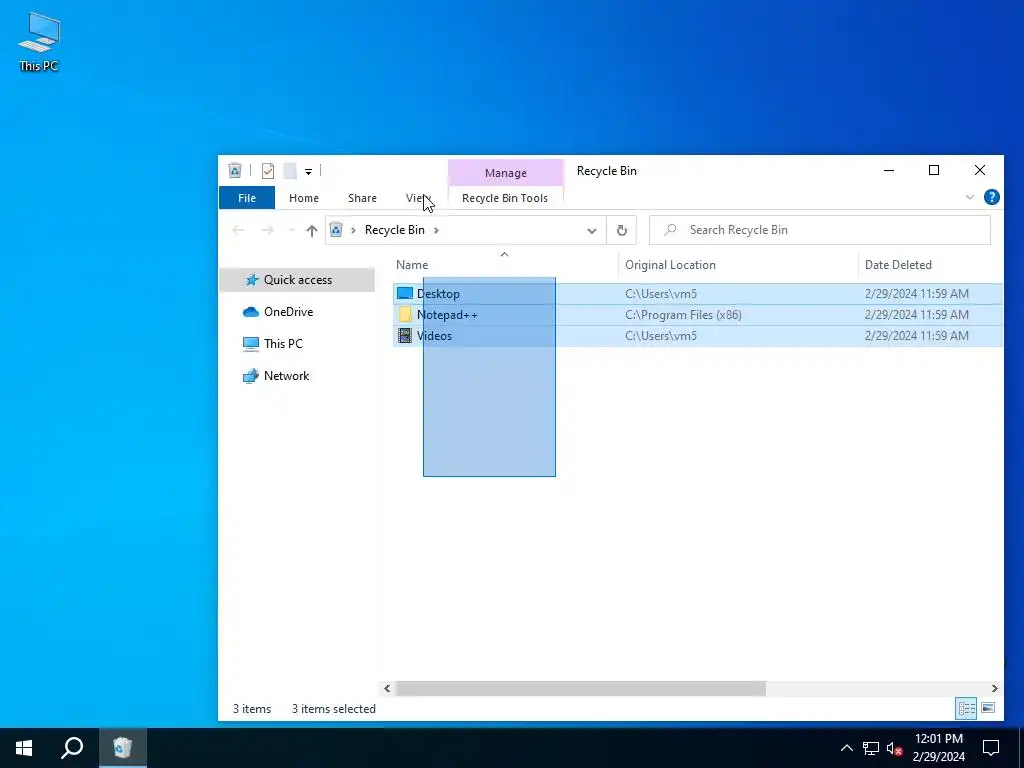This screenshot has width=1024, height=768.
Task: Go forward using the Forward arrow
Action: [x=267, y=230]
